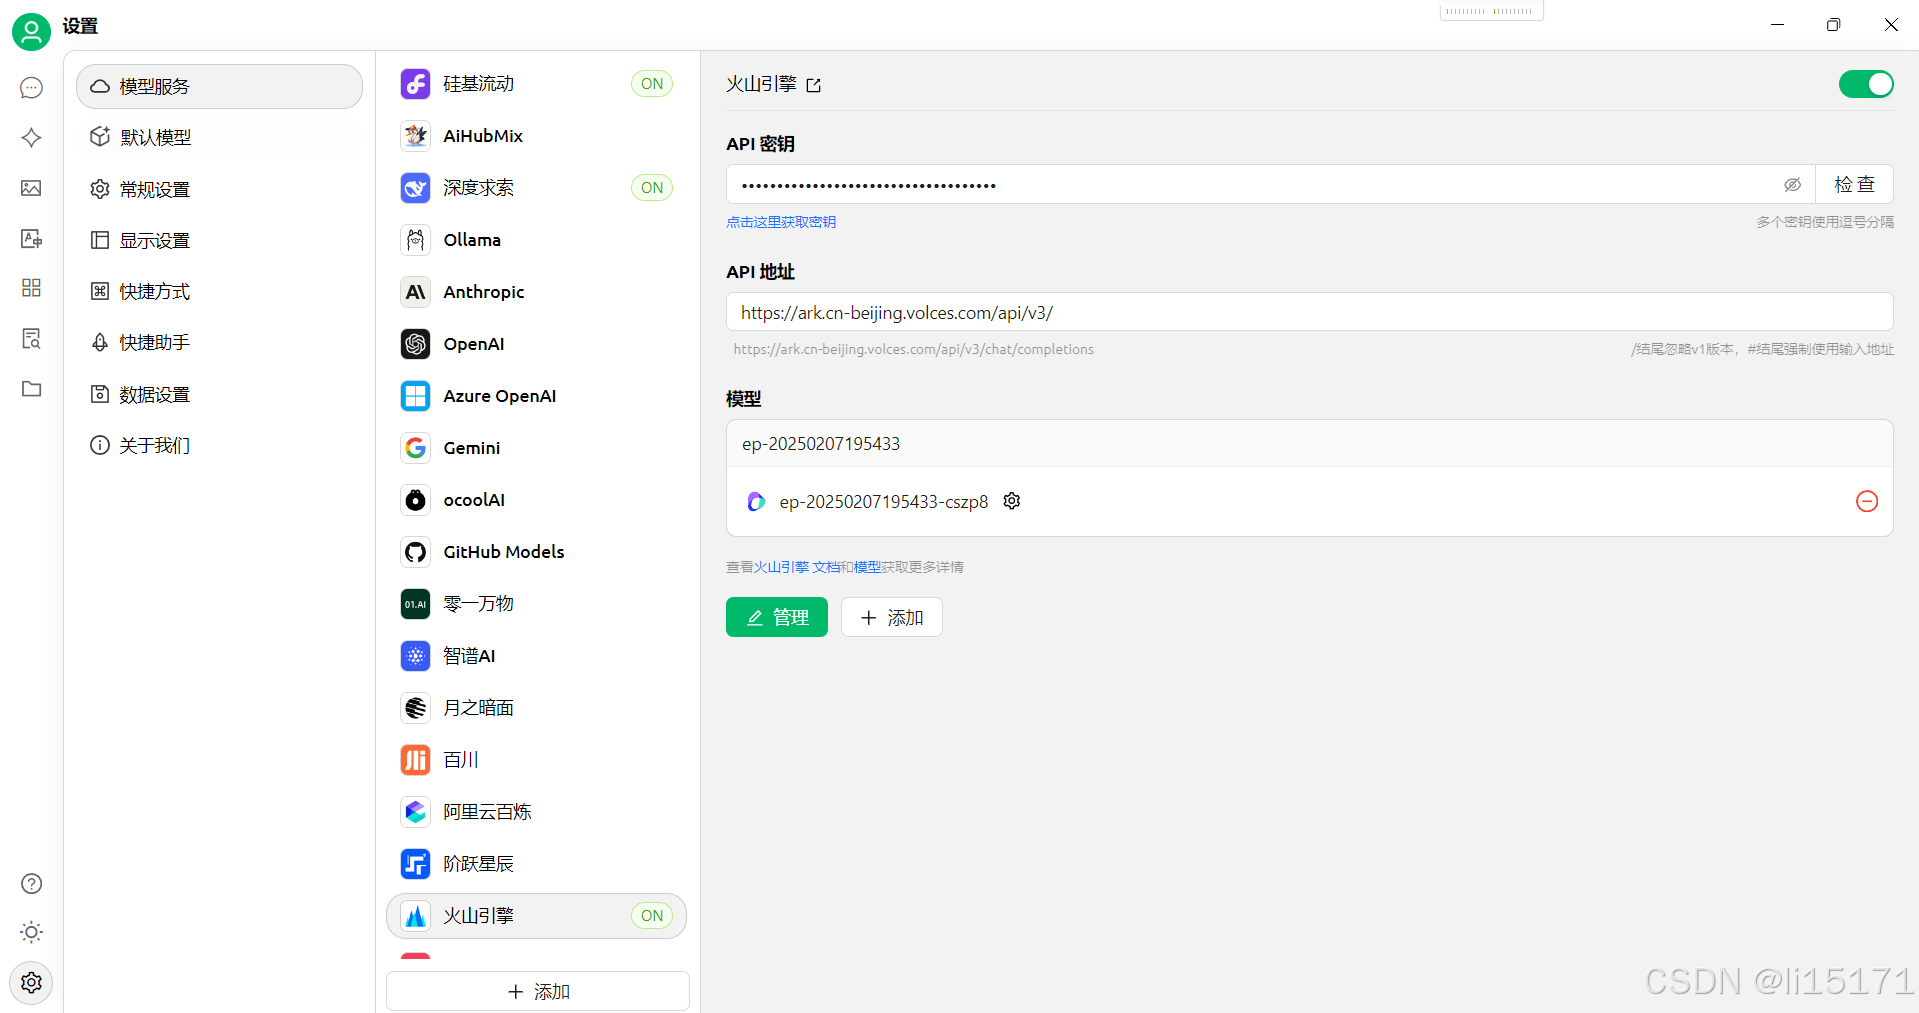Select the GitHub Models provider

tap(536, 552)
